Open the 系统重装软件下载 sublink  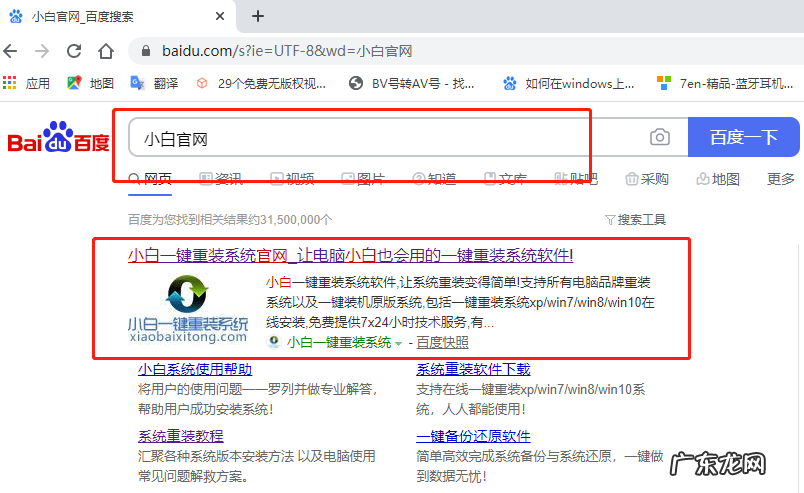click(x=473, y=369)
